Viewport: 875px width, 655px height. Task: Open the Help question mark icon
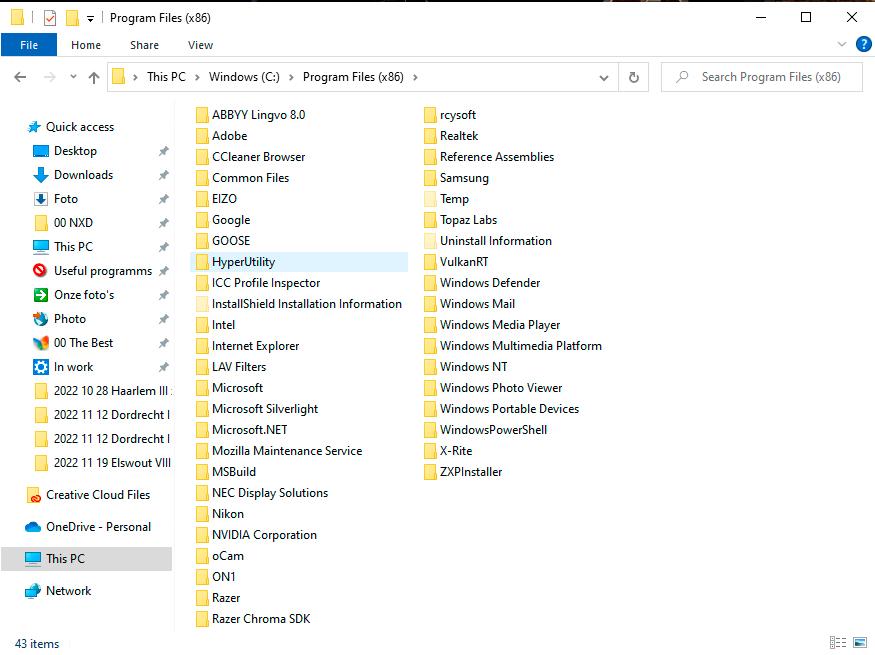(x=863, y=44)
